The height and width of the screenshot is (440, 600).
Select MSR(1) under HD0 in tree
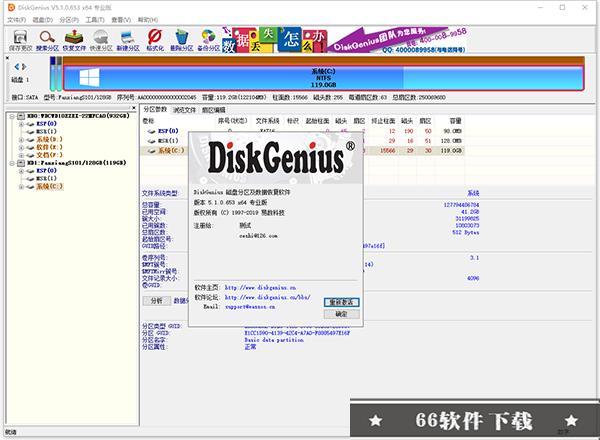46,132
